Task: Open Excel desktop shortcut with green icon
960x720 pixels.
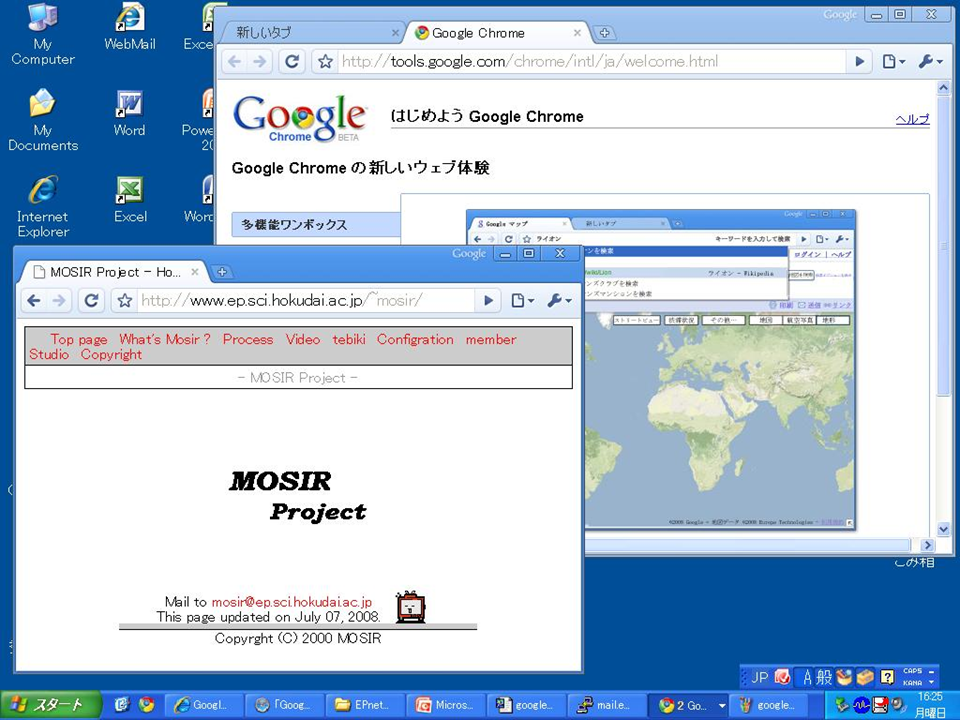Action: [130, 200]
